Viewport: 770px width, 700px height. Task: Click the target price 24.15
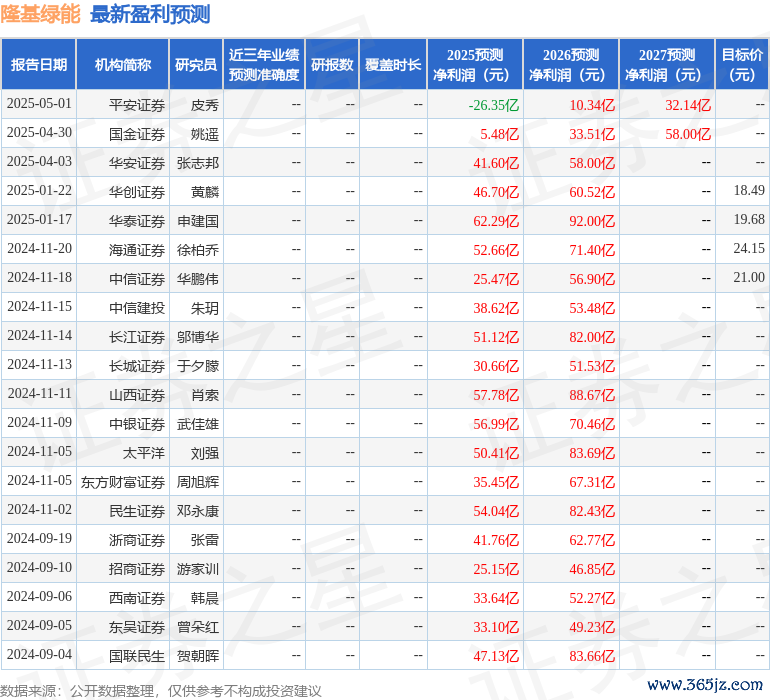749,249
